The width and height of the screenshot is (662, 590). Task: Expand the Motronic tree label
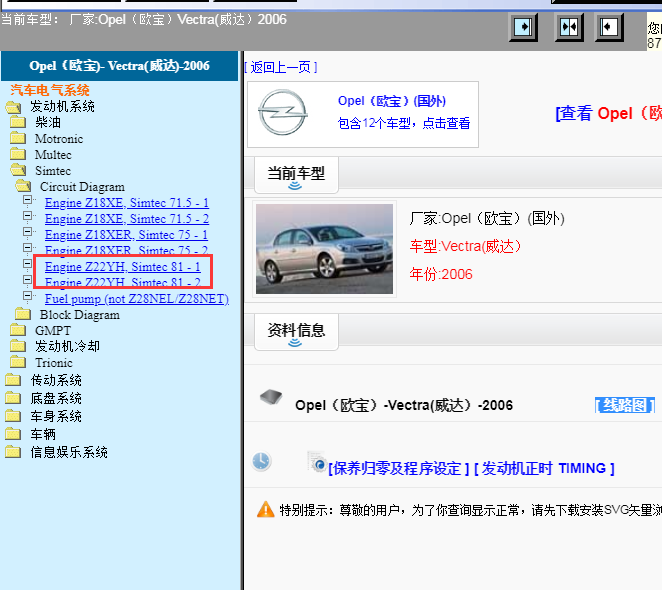pyautogui.click(x=59, y=139)
